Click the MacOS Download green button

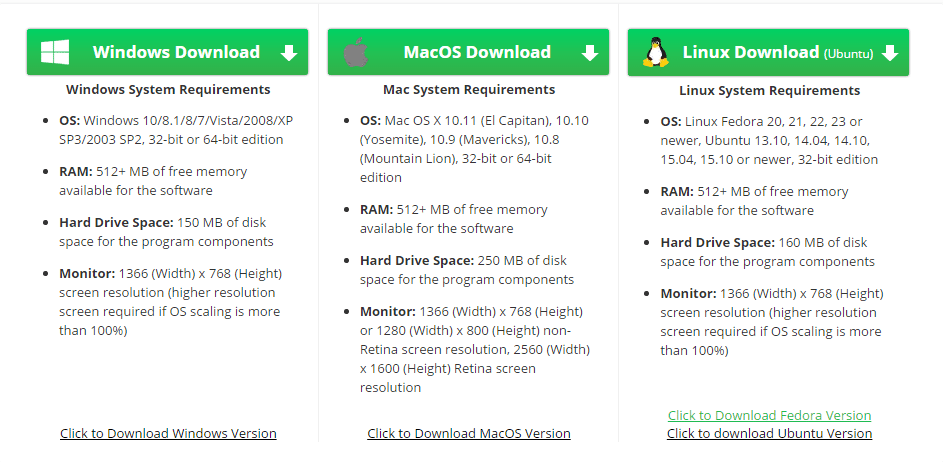[468, 52]
